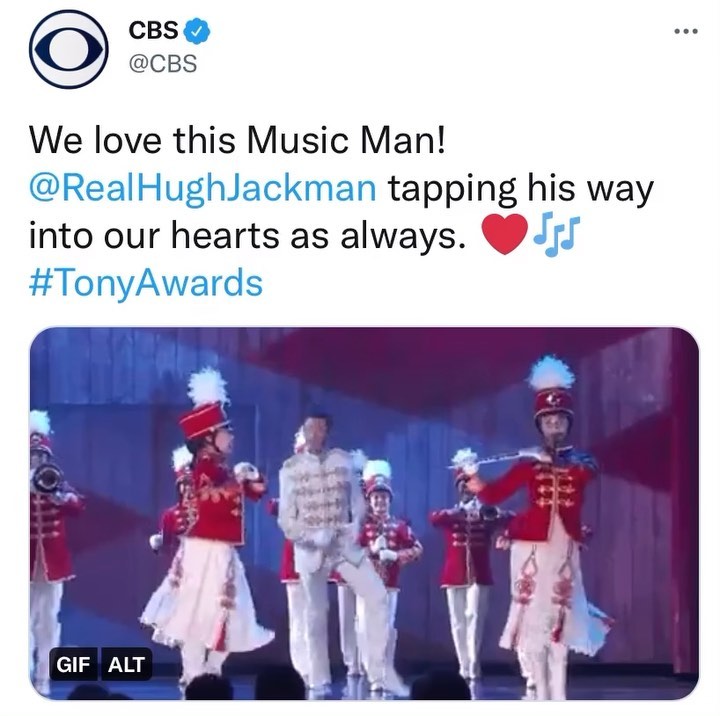
Task: Show the ALT image description
Action: pyautogui.click(x=126, y=664)
